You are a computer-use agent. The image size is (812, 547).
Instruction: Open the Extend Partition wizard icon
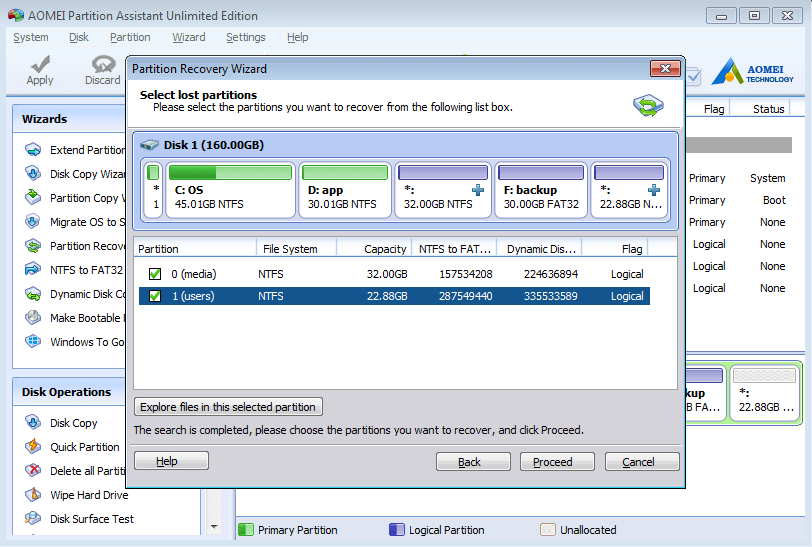(x=33, y=150)
